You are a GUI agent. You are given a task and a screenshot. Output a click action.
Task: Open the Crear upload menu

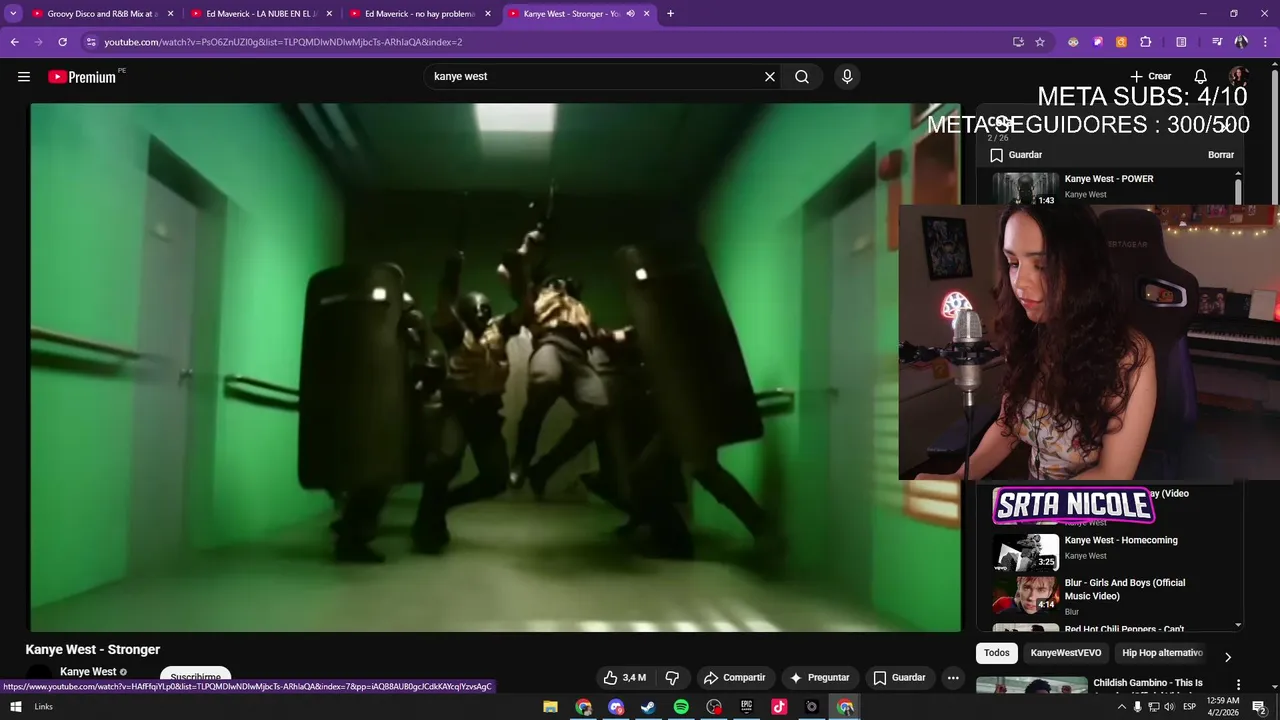[x=1151, y=76]
